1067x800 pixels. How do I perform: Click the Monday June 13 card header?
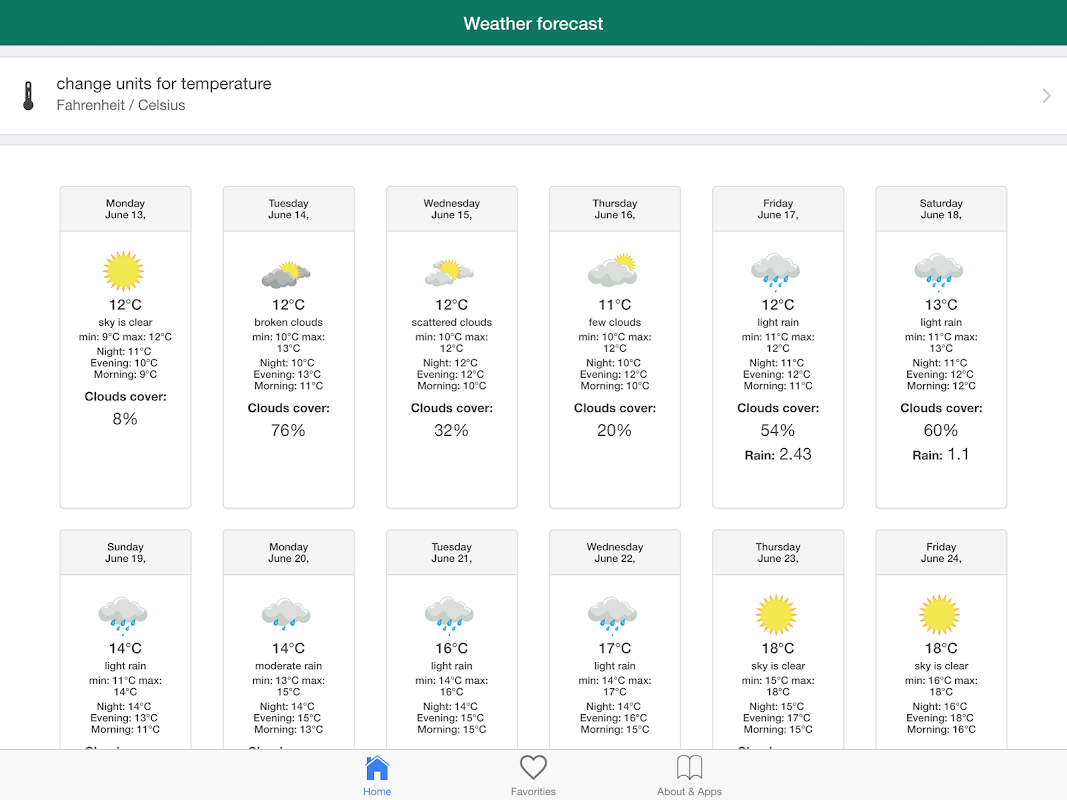coord(125,209)
